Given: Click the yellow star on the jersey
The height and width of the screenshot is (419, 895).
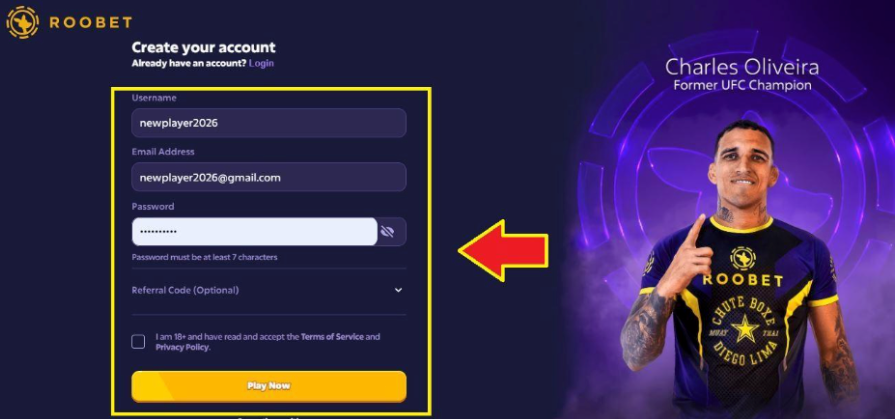Looking at the screenshot, I should click(745, 330).
